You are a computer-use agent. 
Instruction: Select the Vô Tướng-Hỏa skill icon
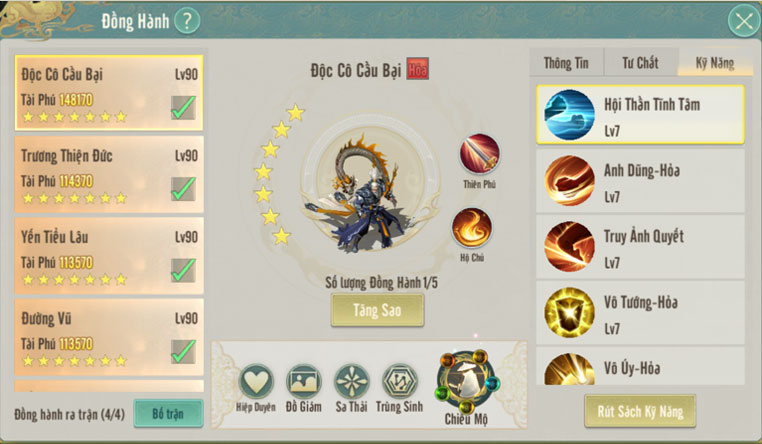pyautogui.click(x=569, y=312)
